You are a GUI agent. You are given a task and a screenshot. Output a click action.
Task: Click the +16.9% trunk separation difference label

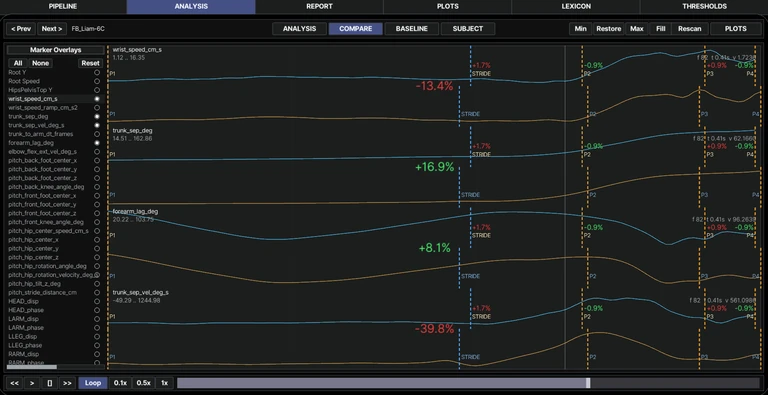(434, 167)
